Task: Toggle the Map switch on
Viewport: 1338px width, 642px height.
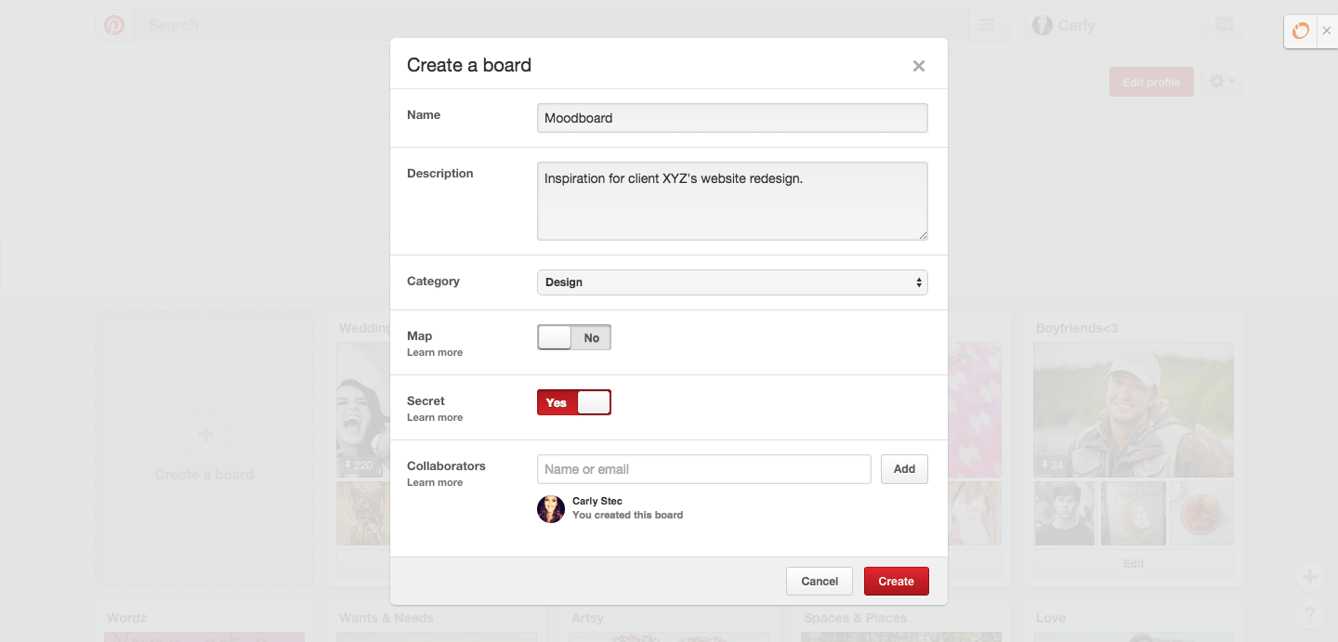Action: click(x=574, y=338)
